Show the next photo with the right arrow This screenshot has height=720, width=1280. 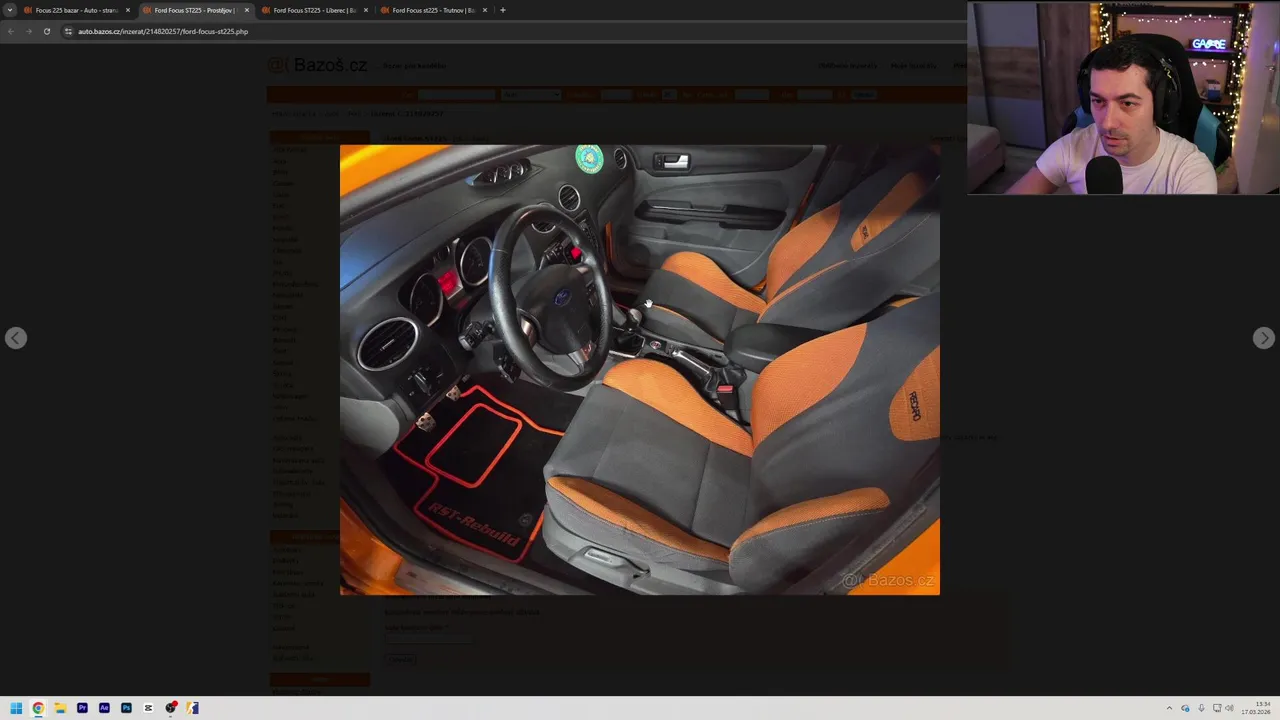1263,338
